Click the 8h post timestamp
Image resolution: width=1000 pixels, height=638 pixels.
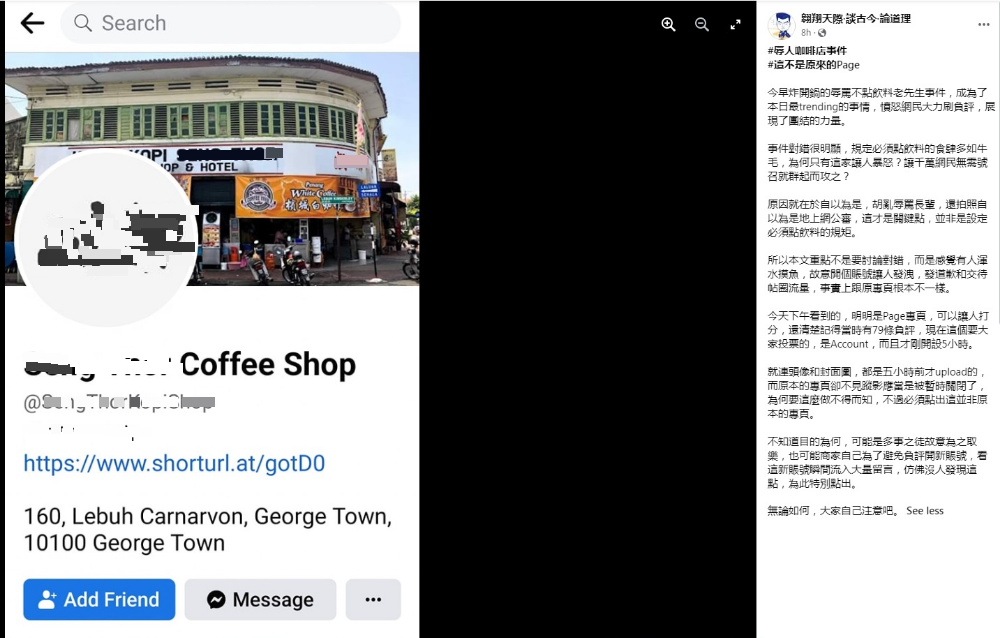pyautogui.click(x=806, y=33)
